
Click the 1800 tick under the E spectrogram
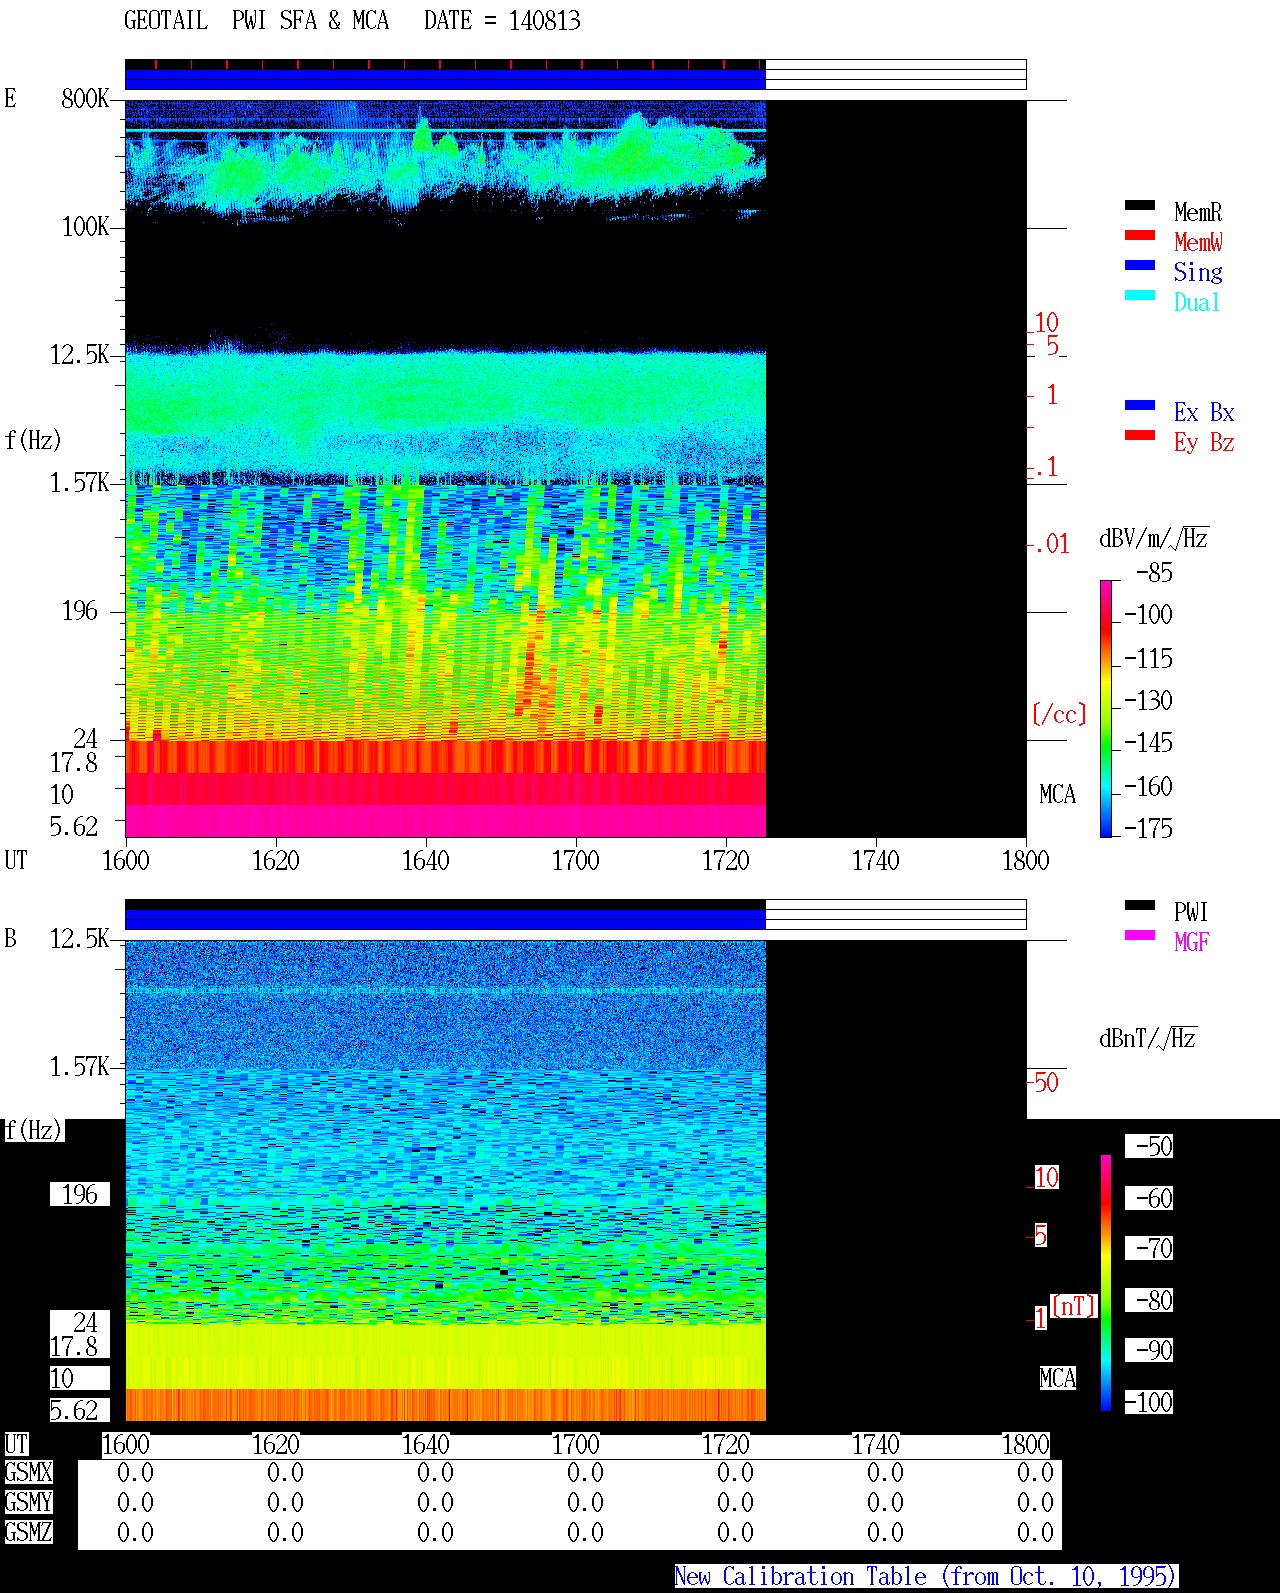(x=1026, y=860)
